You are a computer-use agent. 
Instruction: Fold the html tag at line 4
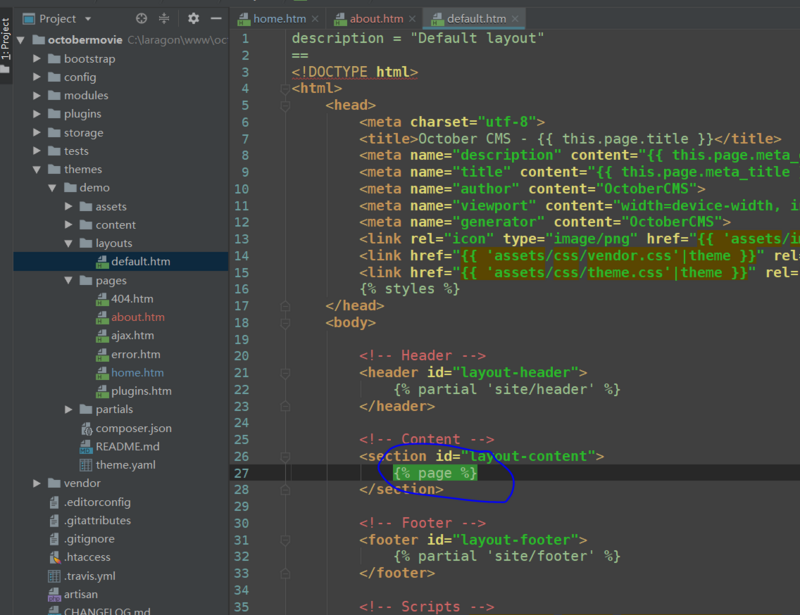pyautogui.click(x=285, y=89)
